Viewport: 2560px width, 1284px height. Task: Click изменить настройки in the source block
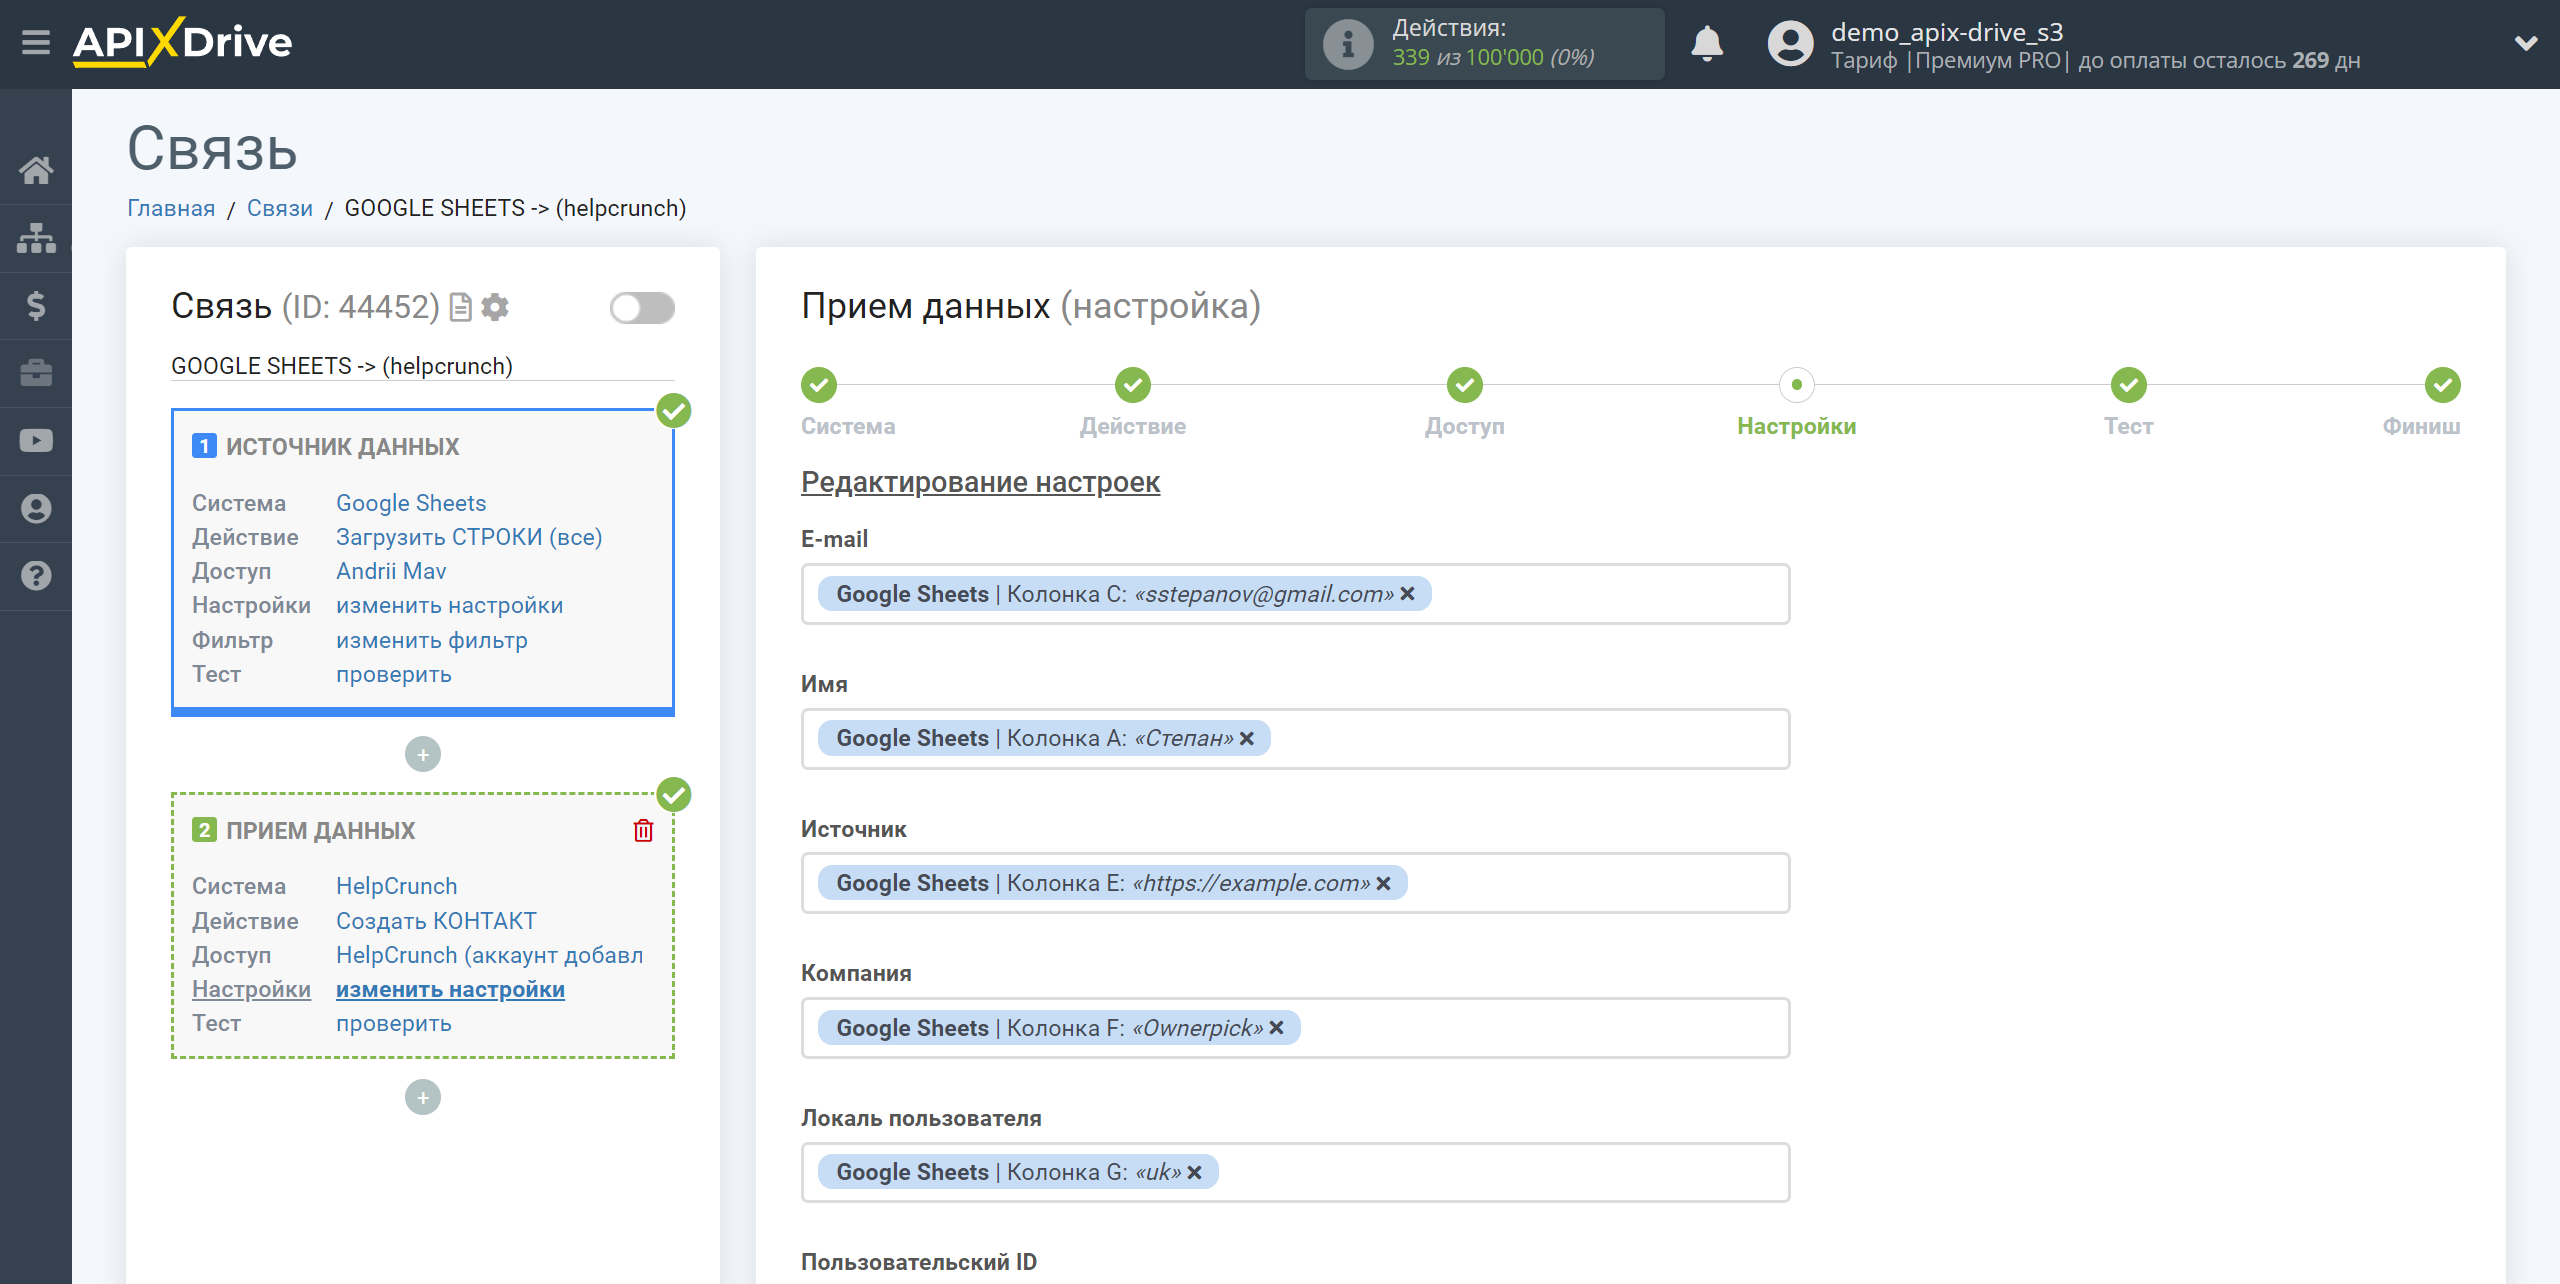pyautogui.click(x=450, y=605)
